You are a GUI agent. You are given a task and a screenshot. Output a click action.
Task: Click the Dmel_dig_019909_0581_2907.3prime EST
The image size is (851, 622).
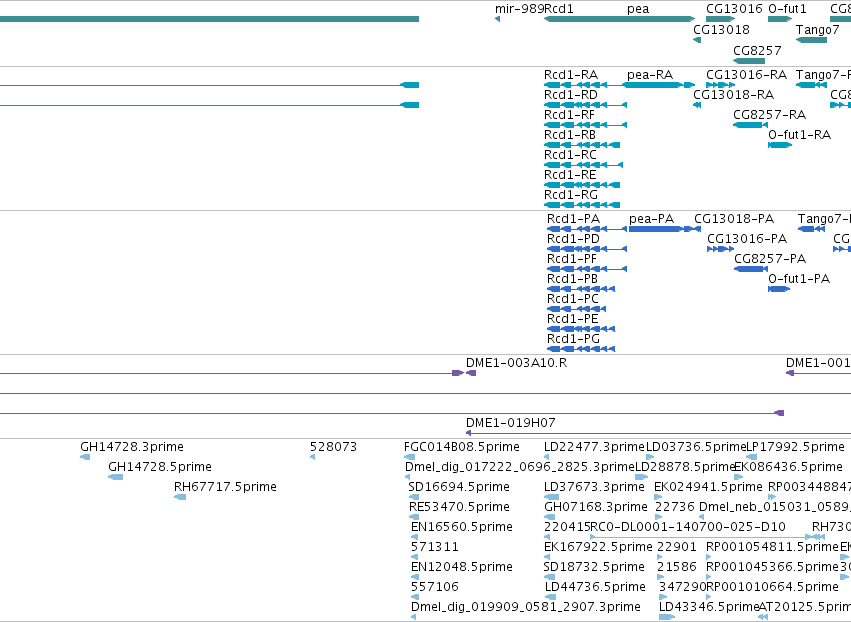[x=414, y=617]
